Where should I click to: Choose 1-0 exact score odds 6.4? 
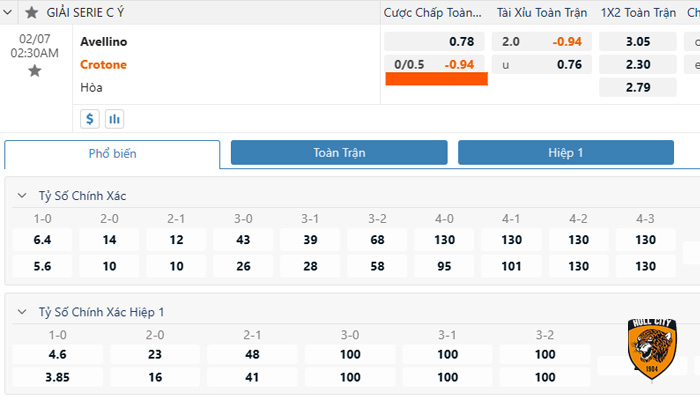click(42, 240)
